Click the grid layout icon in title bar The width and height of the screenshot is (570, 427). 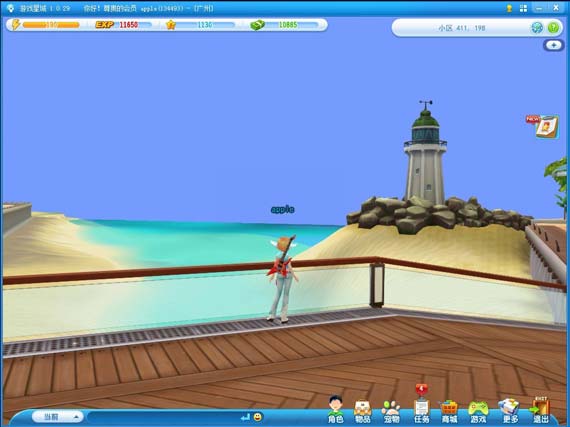(523, 8)
